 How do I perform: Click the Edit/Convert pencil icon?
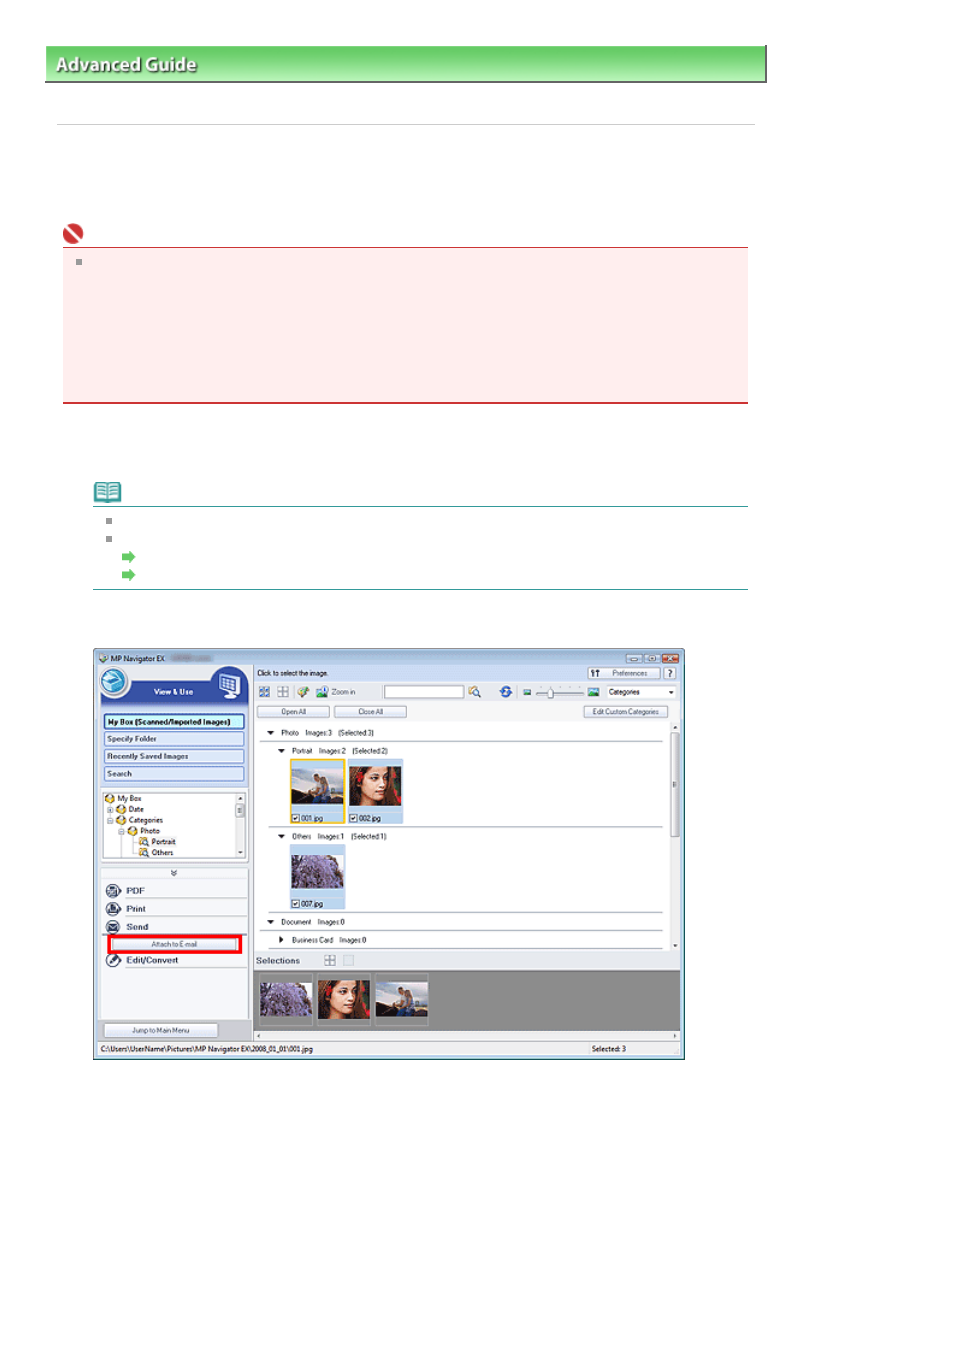tap(113, 960)
